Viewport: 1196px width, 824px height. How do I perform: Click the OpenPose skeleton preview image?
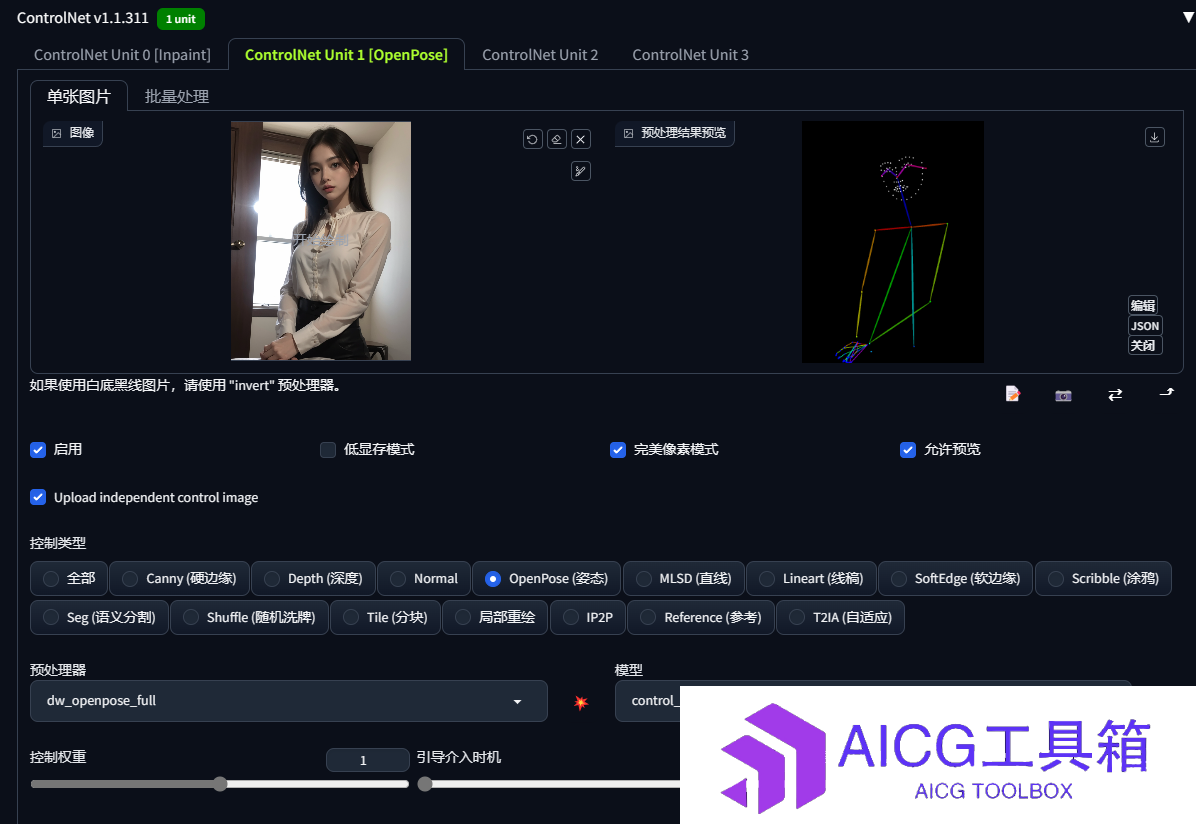click(892, 242)
